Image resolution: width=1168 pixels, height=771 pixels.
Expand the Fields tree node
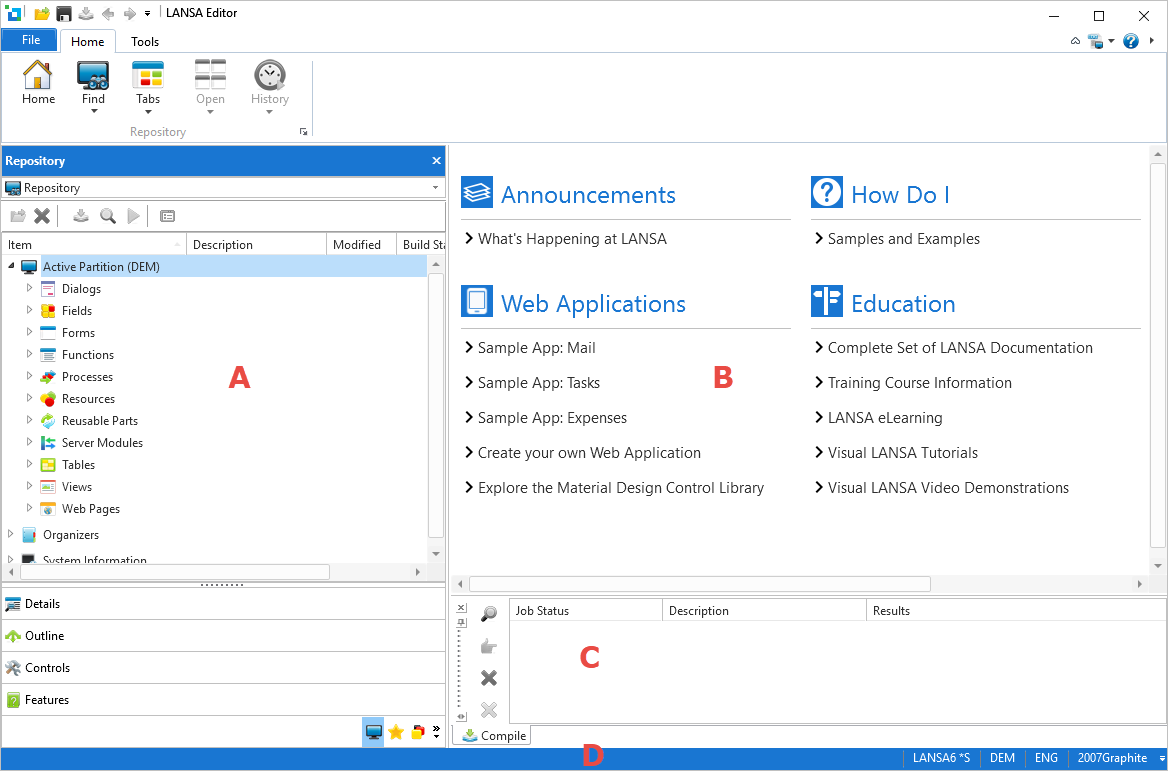point(29,310)
